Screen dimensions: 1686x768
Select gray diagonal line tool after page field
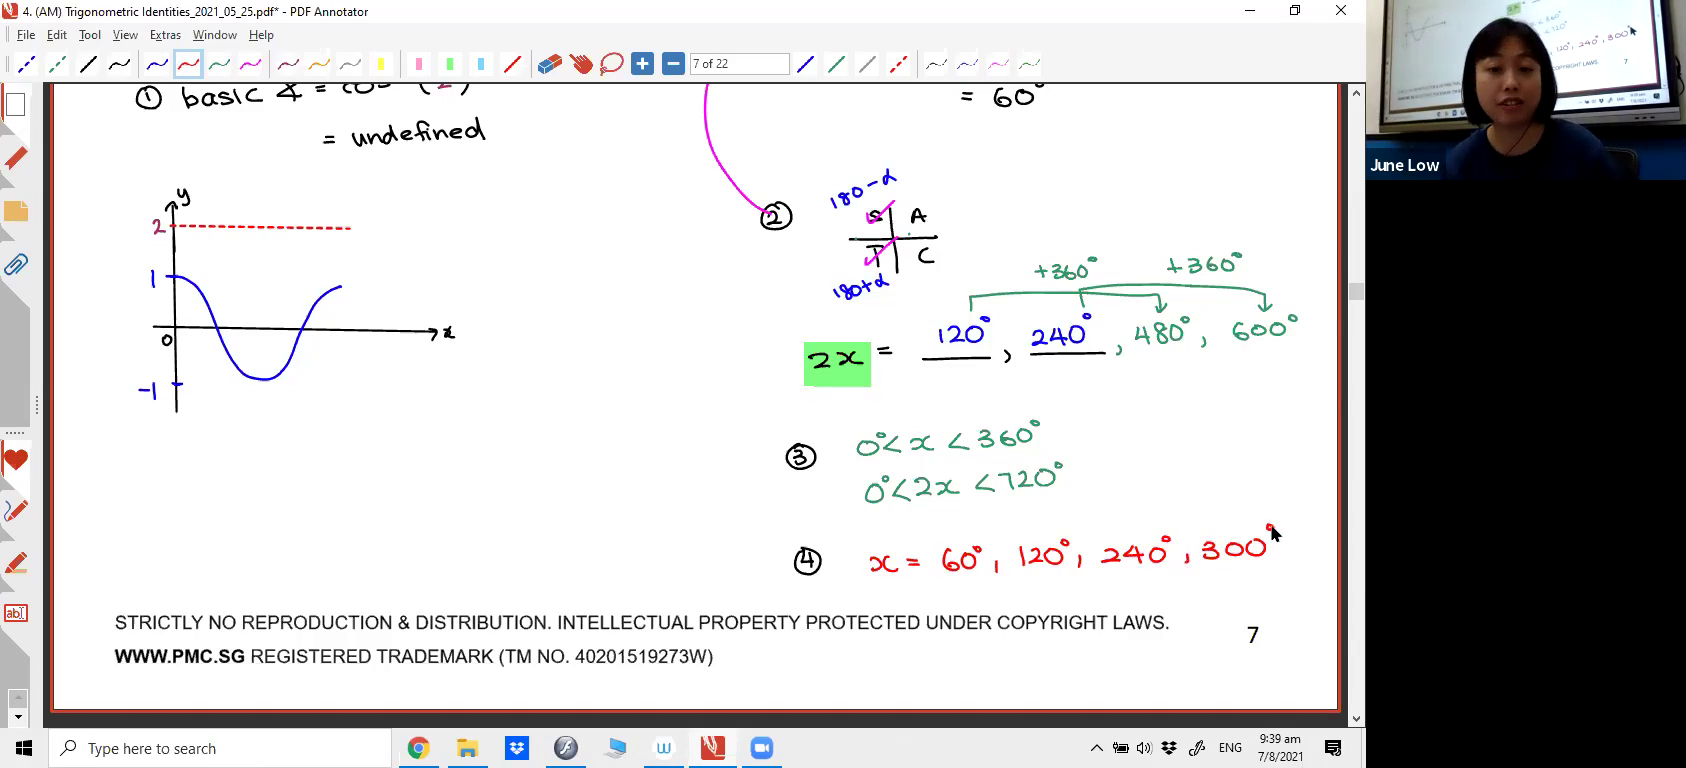point(867,64)
